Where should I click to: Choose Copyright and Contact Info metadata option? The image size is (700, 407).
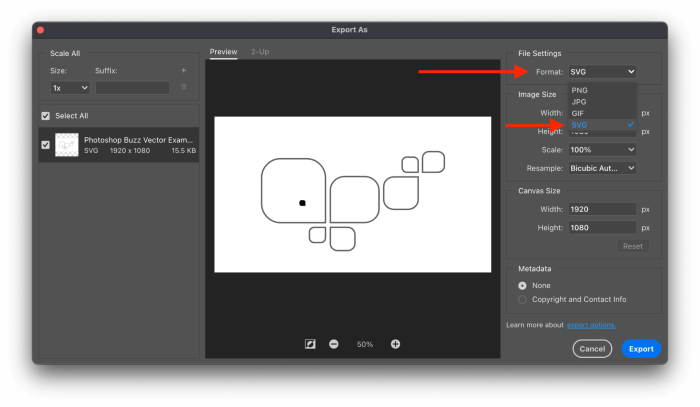[x=522, y=299]
